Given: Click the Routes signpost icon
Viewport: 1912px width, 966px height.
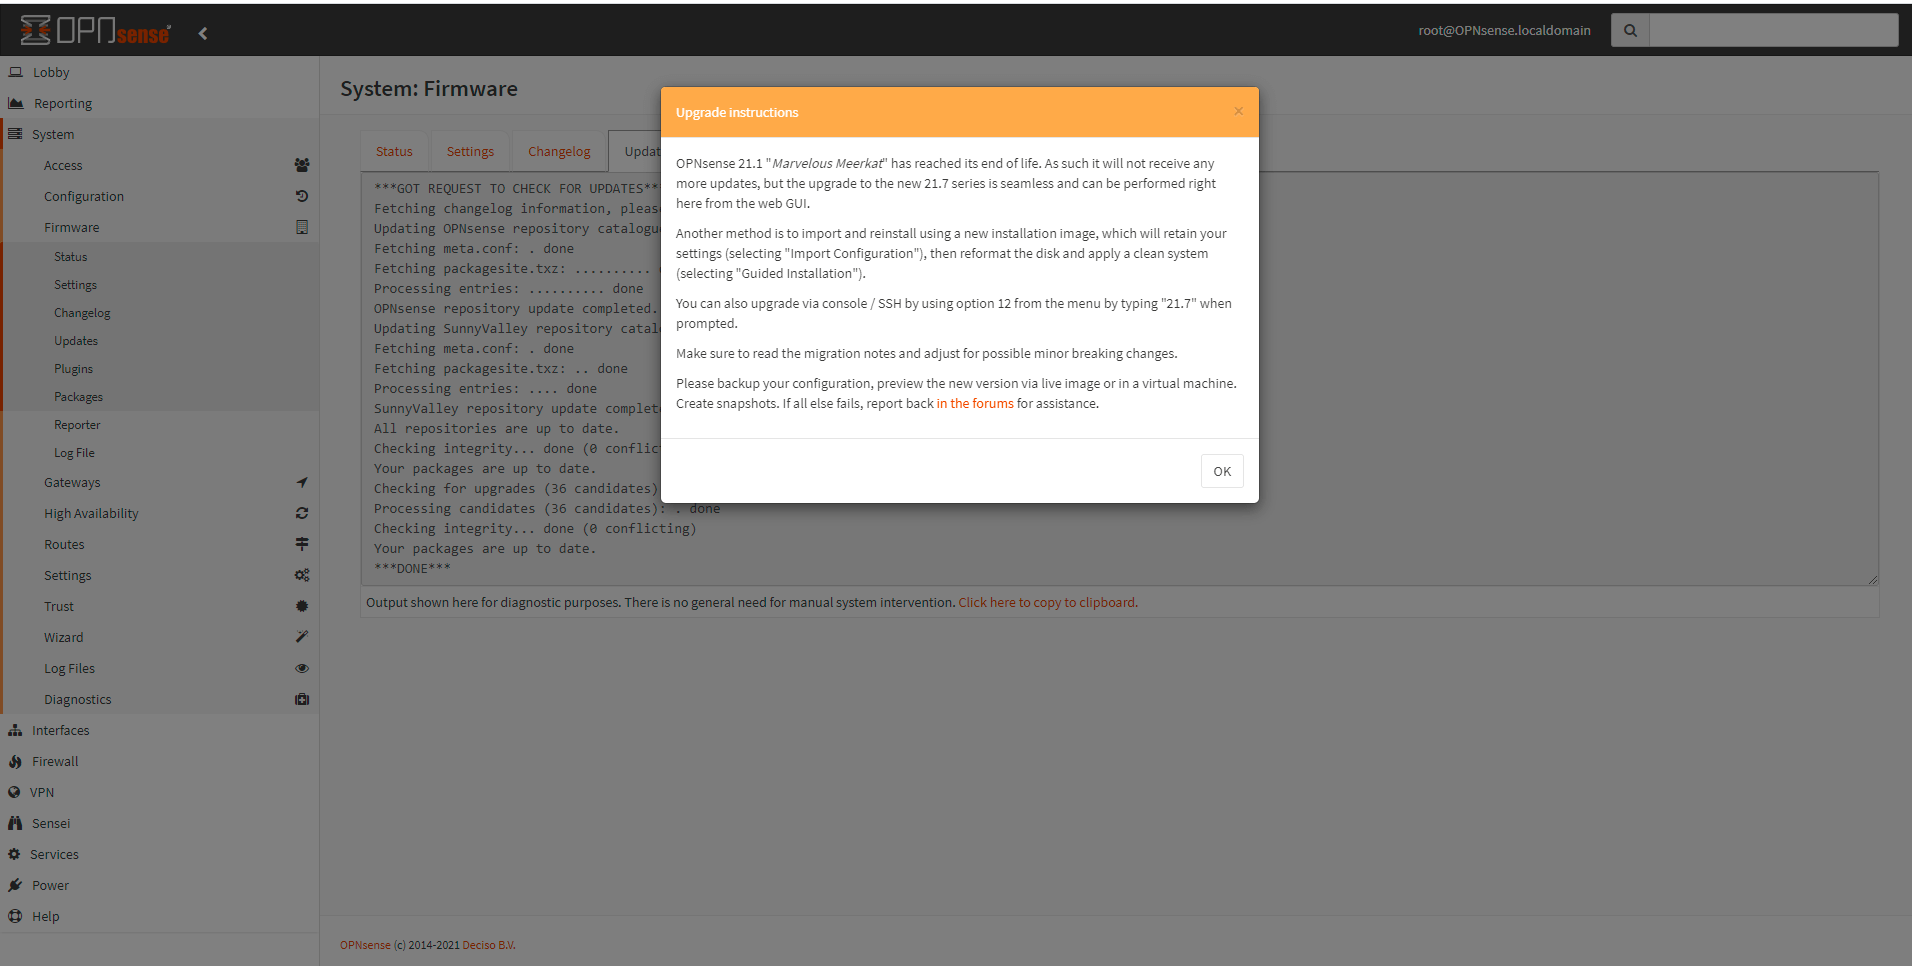Looking at the screenshot, I should click(x=301, y=544).
